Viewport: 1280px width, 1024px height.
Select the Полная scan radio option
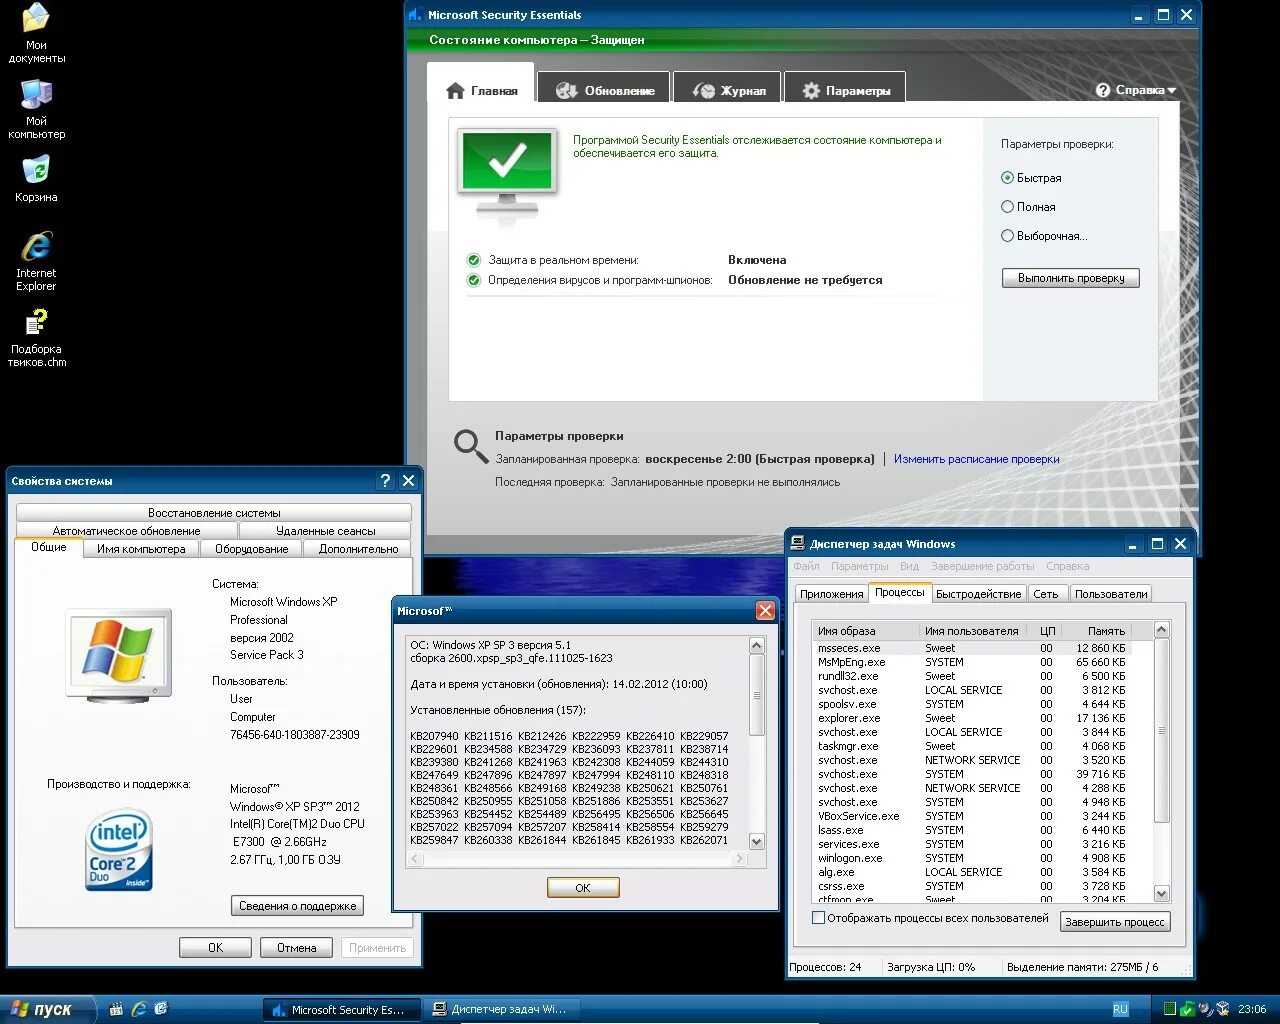[1007, 207]
